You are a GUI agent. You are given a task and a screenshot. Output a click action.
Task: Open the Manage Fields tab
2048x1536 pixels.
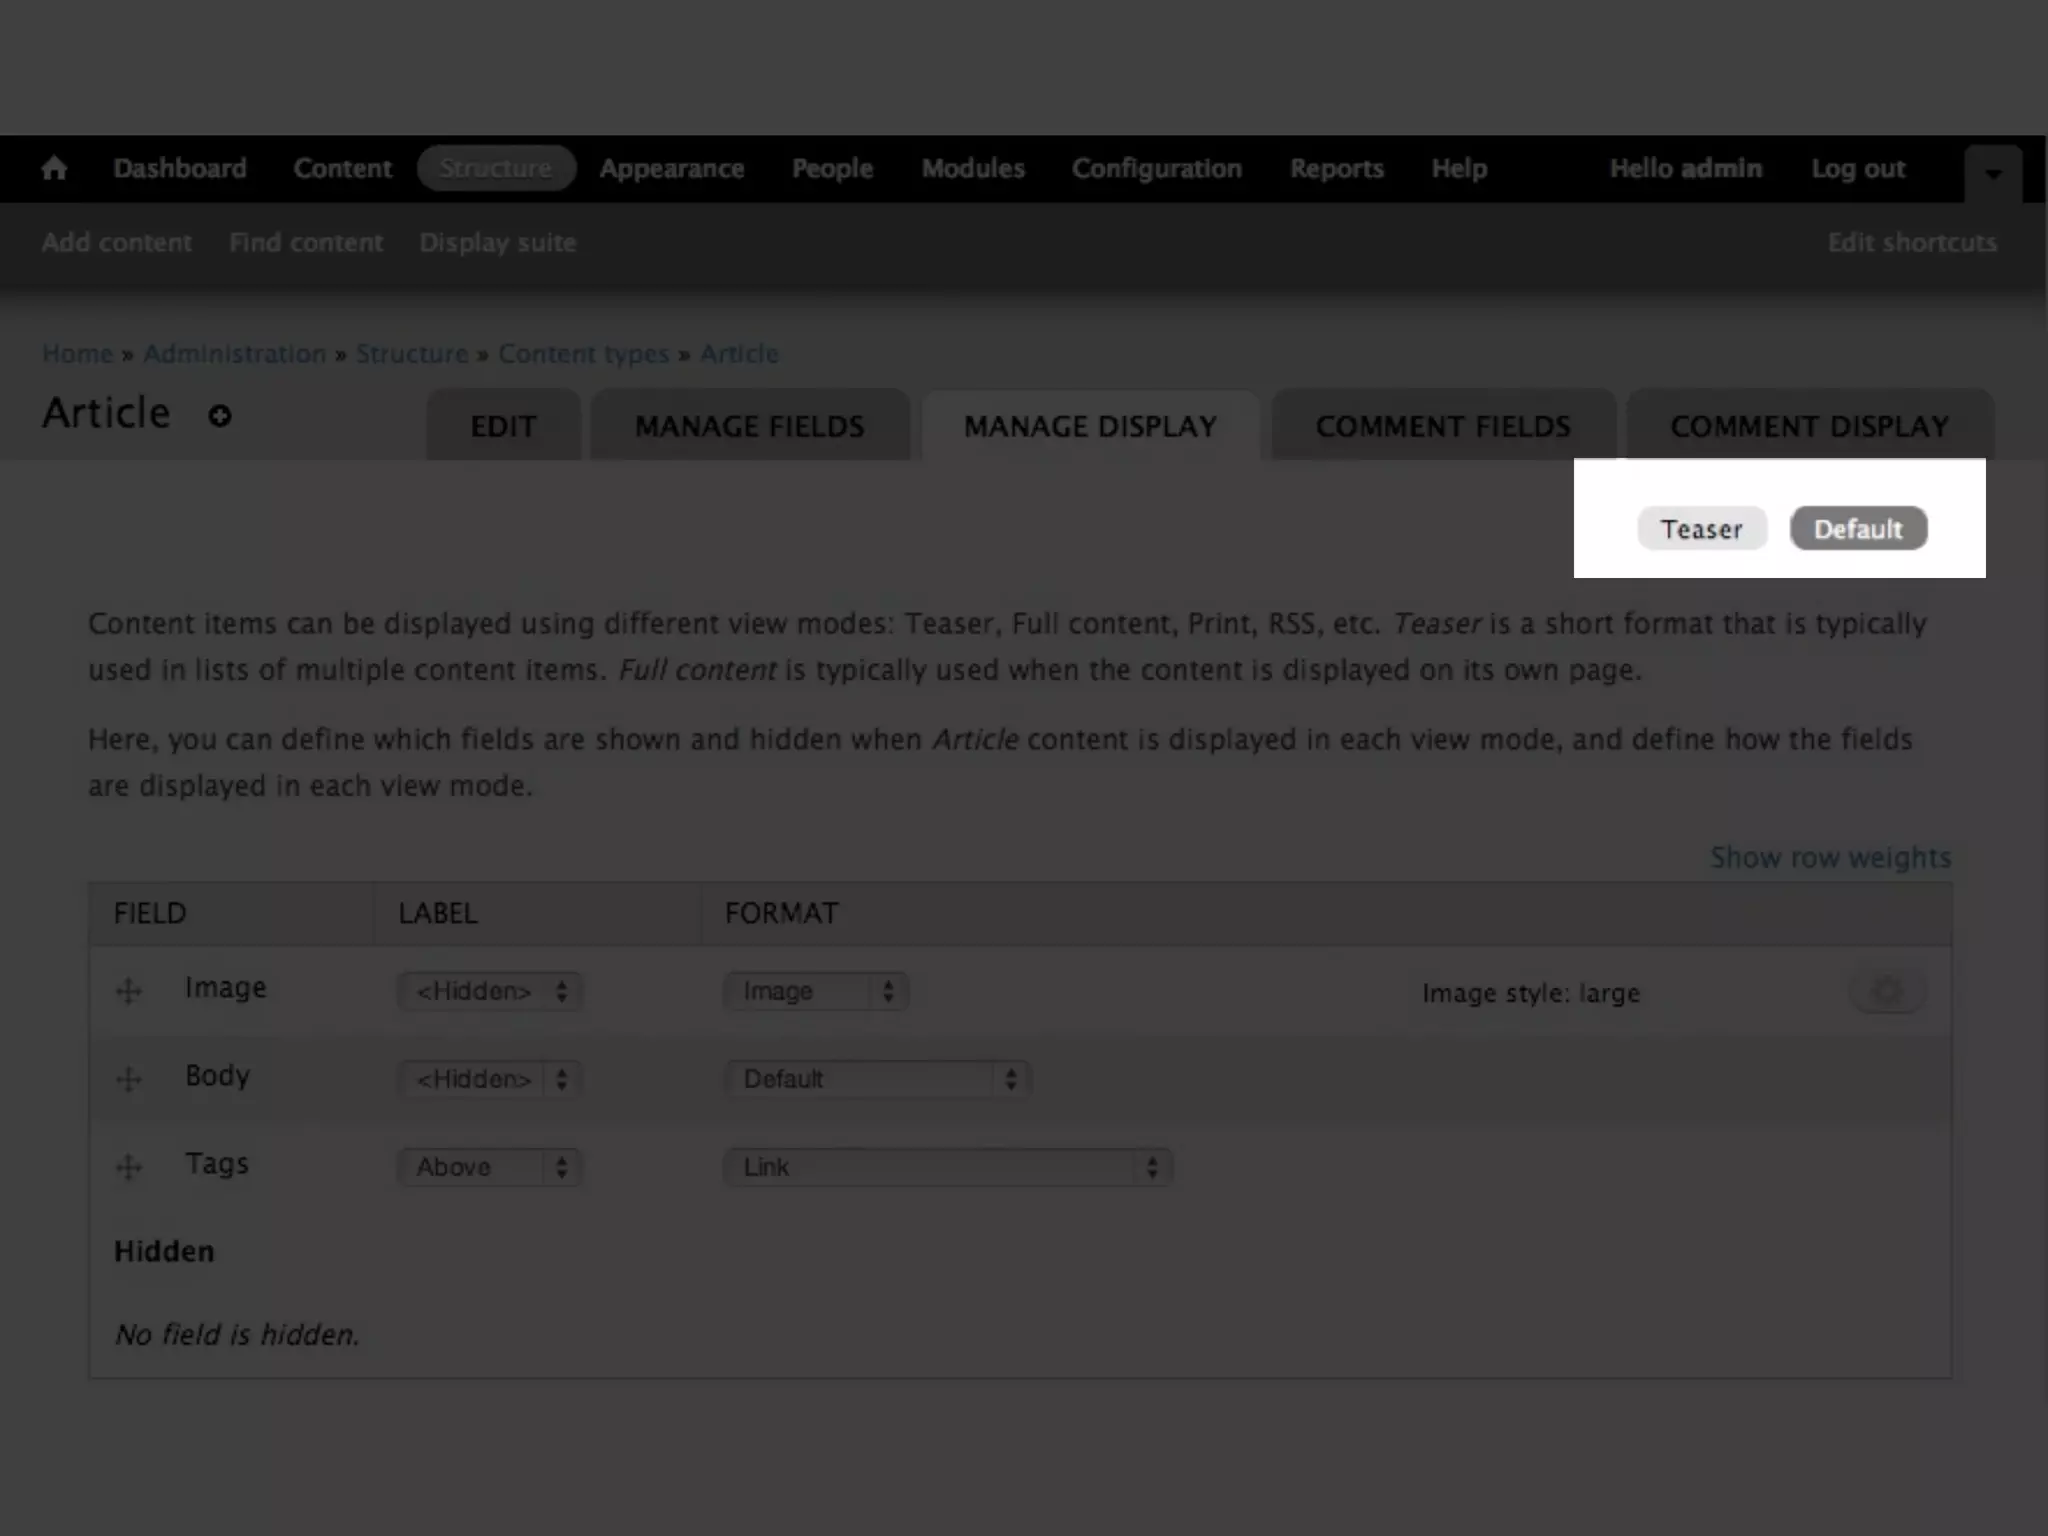[x=749, y=426]
